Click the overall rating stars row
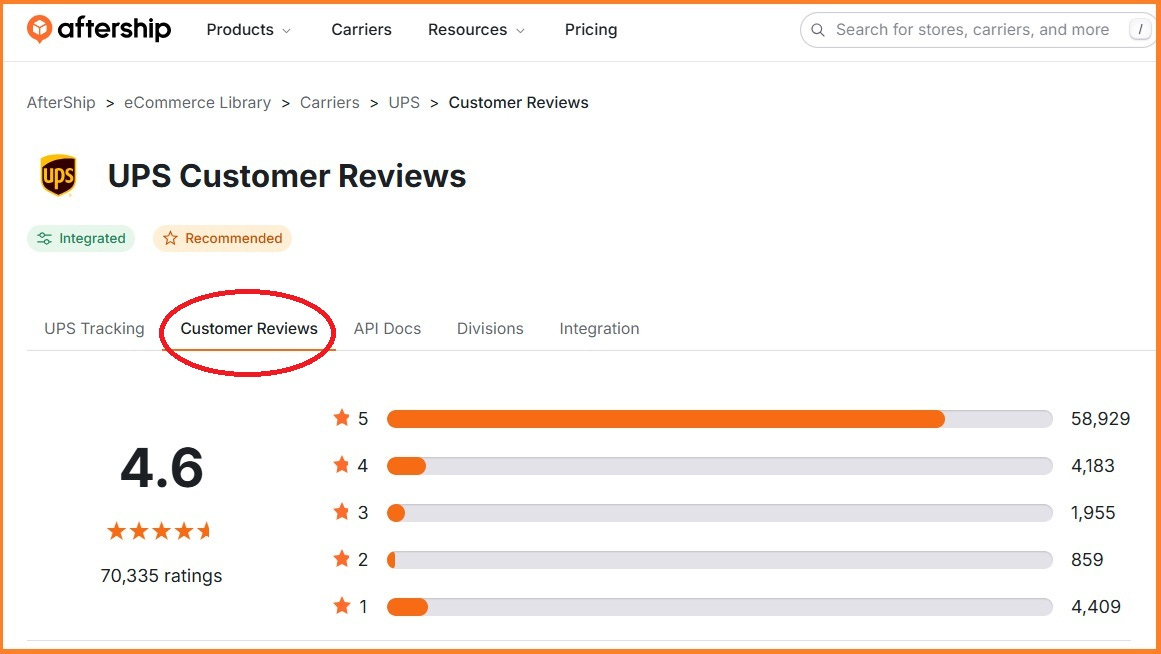 tap(158, 530)
